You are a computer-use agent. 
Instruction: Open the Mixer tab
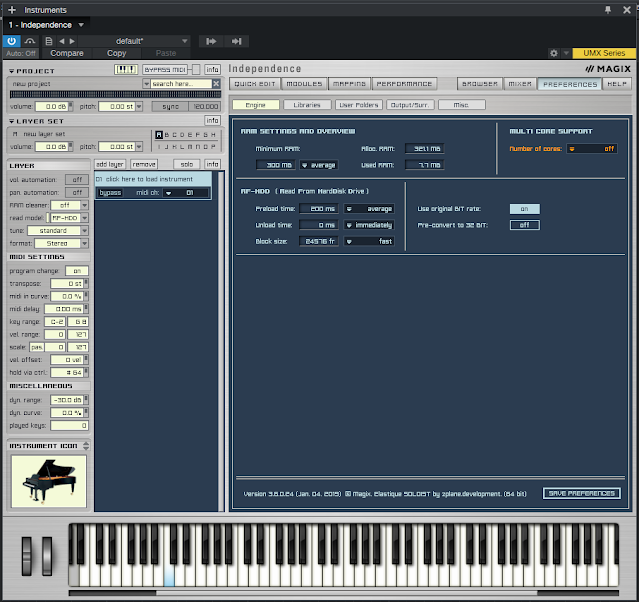click(520, 84)
